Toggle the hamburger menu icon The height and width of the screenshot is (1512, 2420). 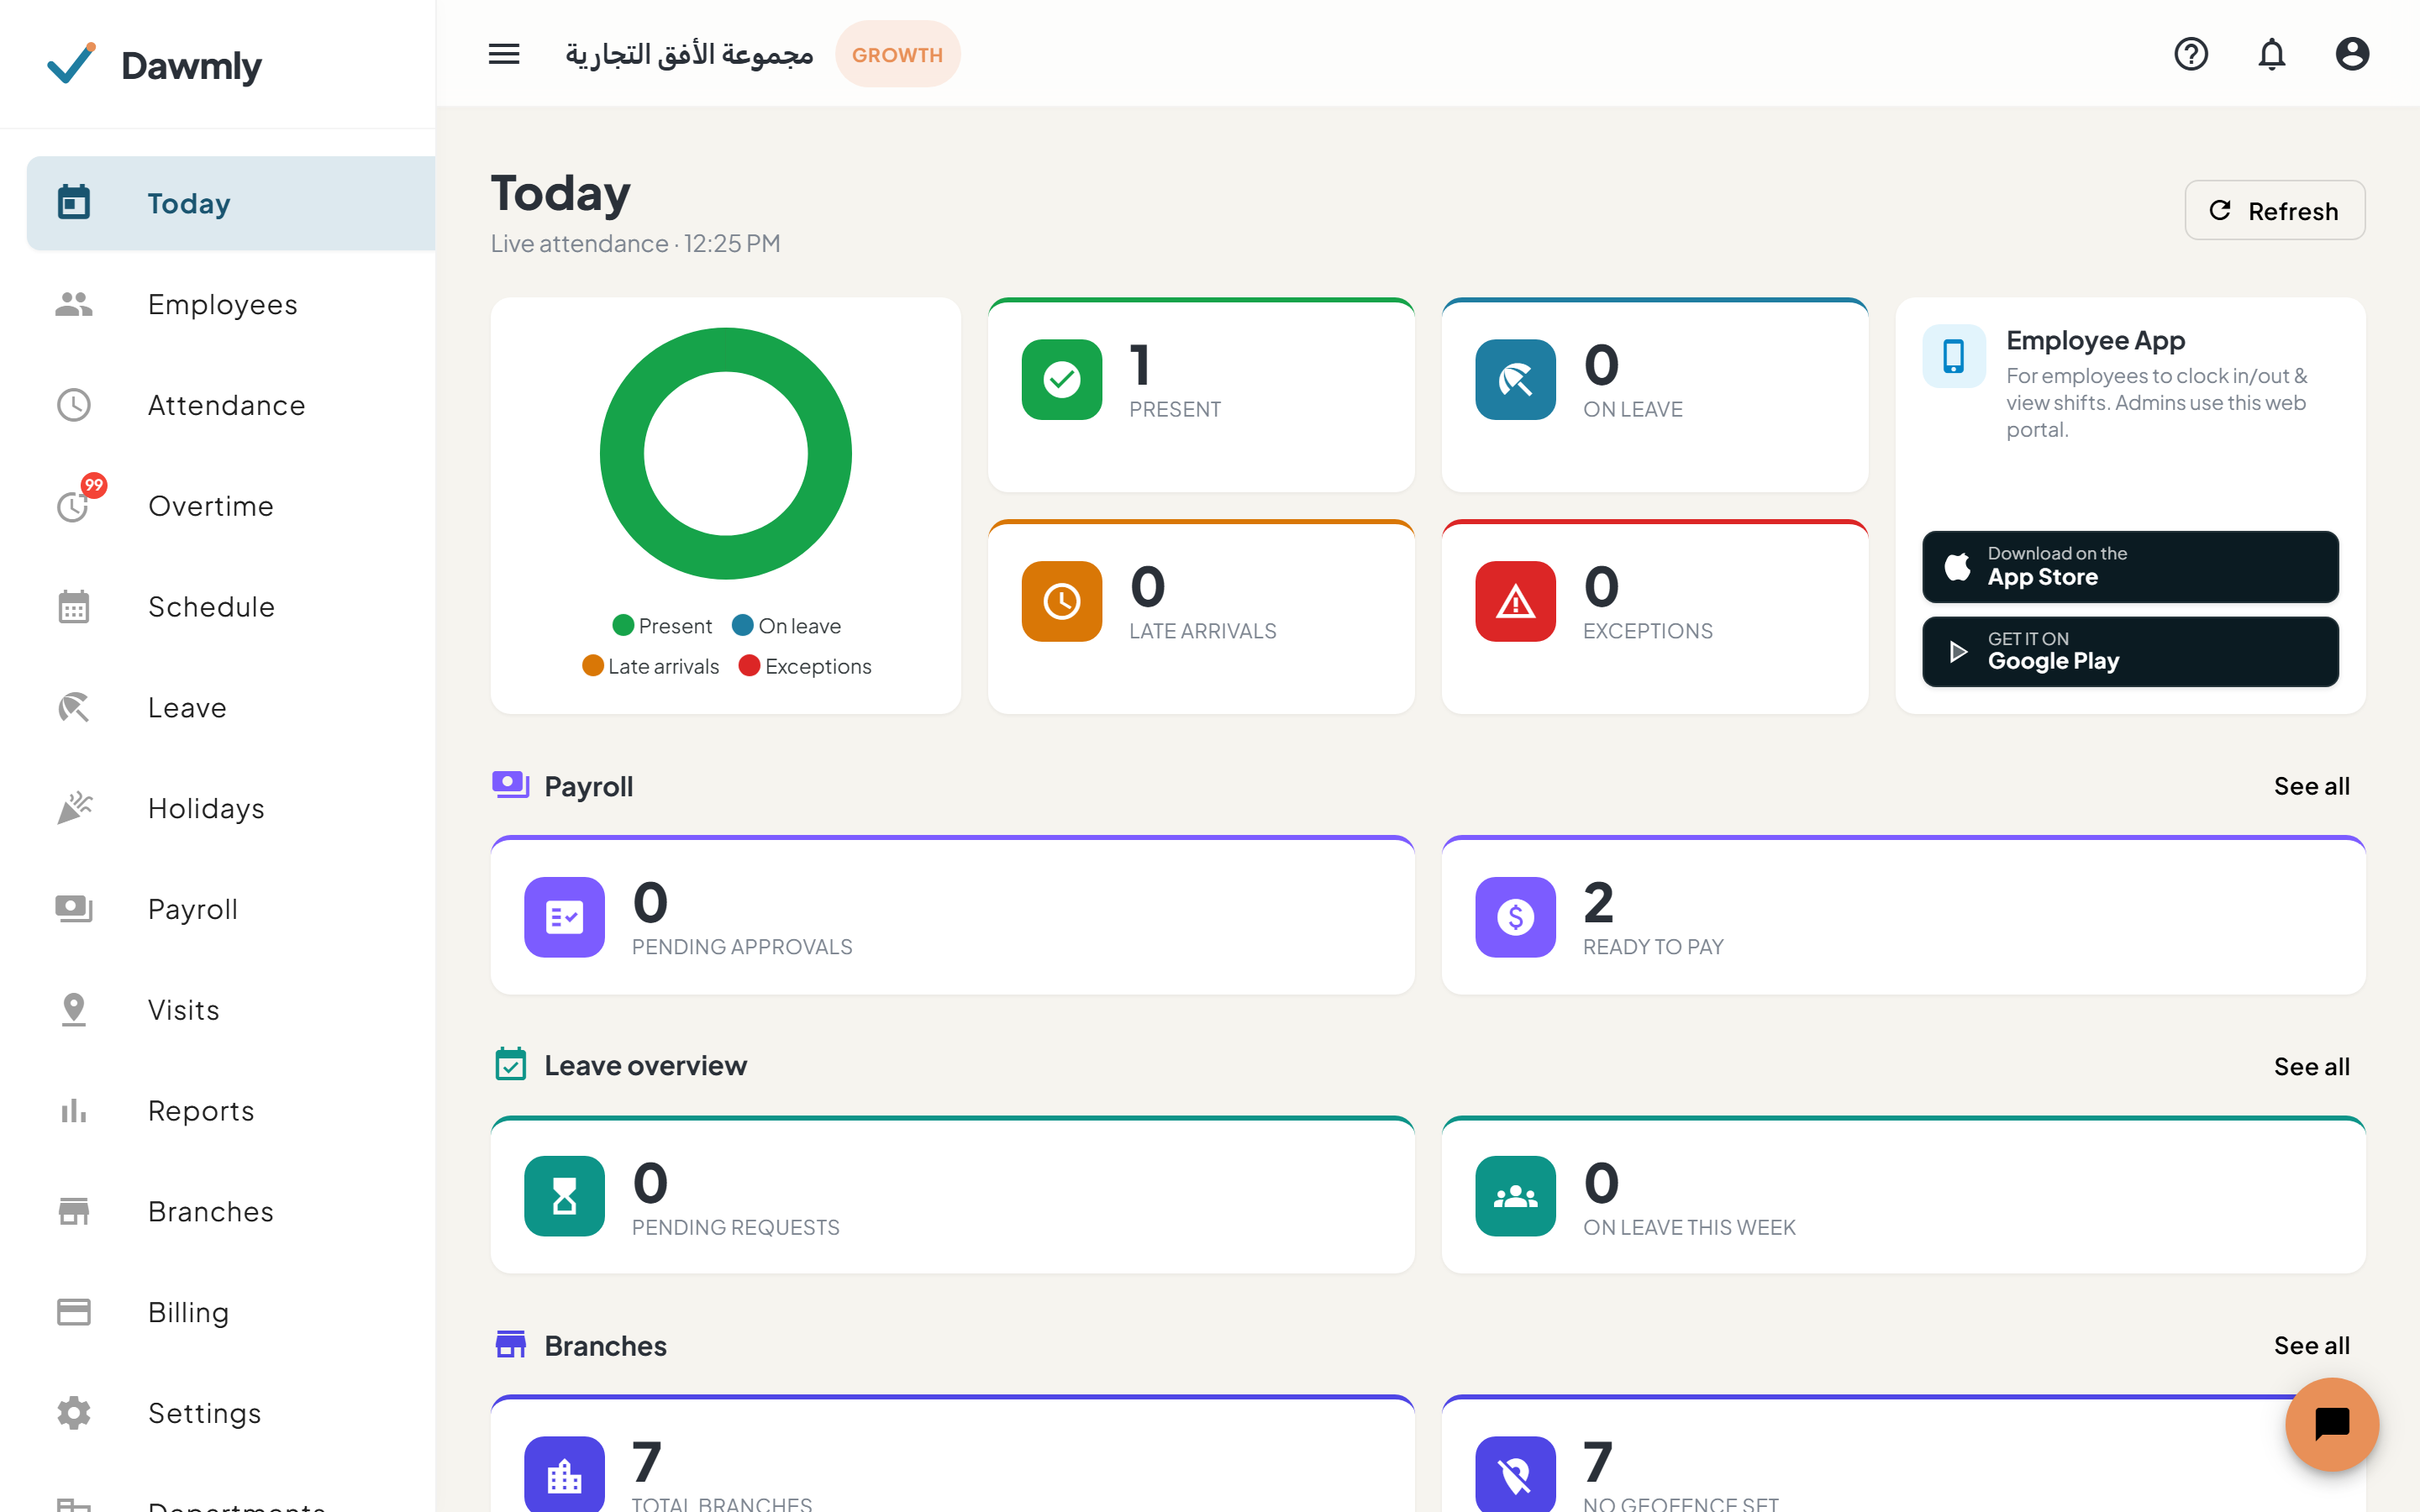504,54
